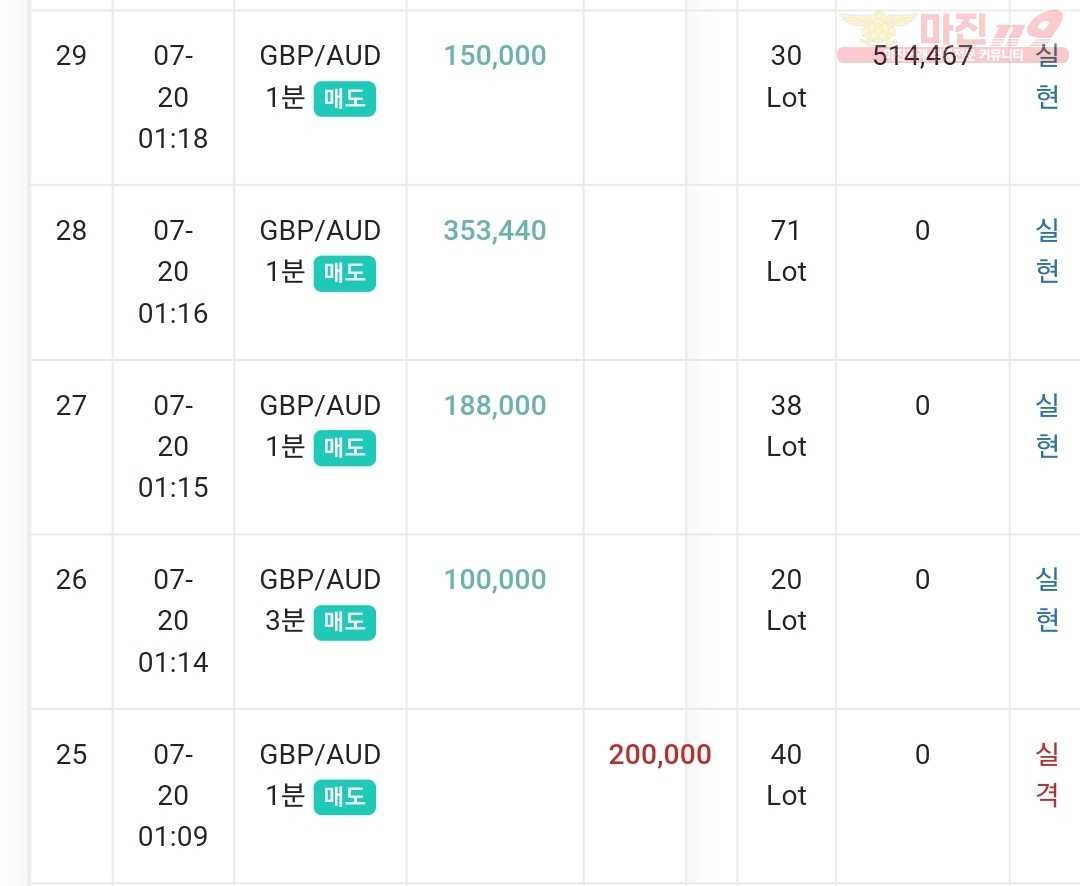Select the 353,440 profit amount
Image resolution: width=1080 pixels, height=886 pixels.
pos(495,231)
